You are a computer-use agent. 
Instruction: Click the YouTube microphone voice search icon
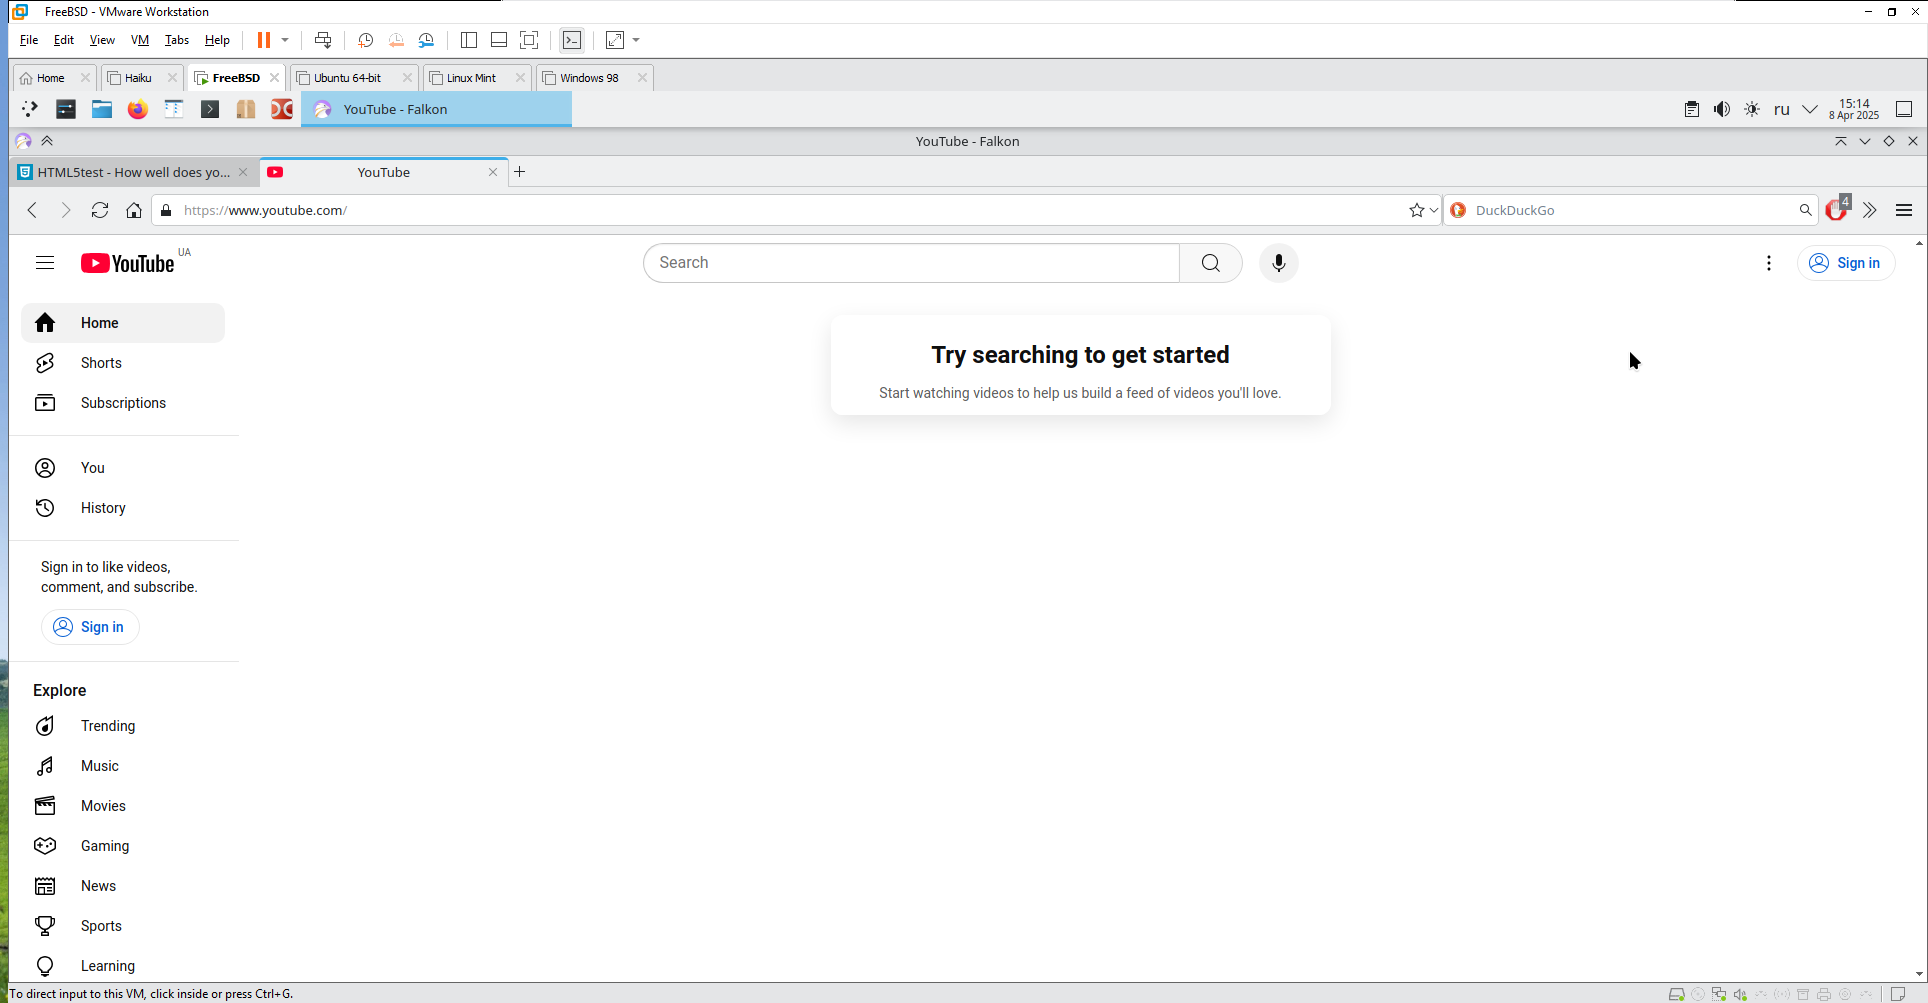point(1278,263)
